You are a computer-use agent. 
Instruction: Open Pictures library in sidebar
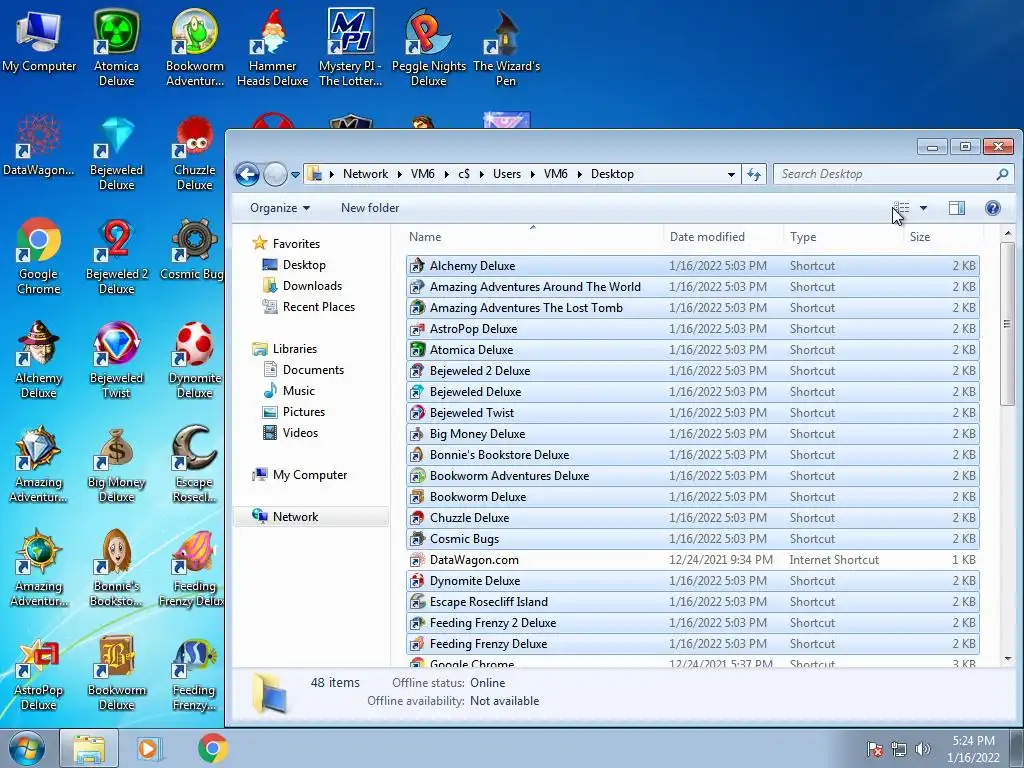tap(303, 411)
